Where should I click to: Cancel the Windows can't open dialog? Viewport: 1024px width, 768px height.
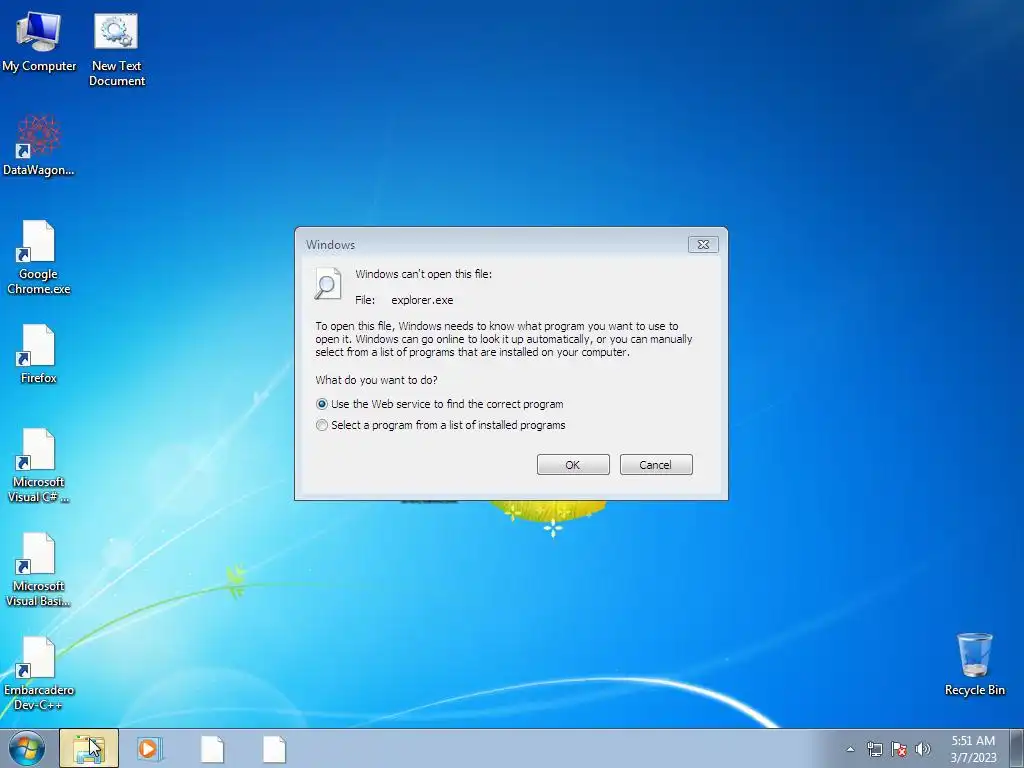tap(656, 465)
